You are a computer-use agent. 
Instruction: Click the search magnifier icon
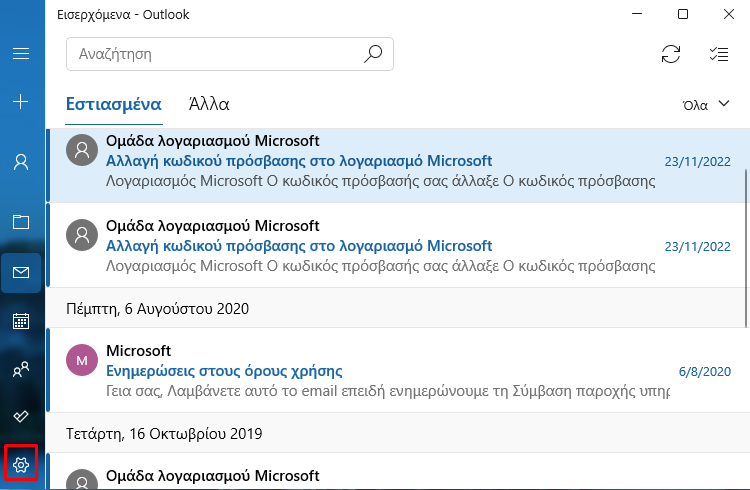tap(373, 54)
